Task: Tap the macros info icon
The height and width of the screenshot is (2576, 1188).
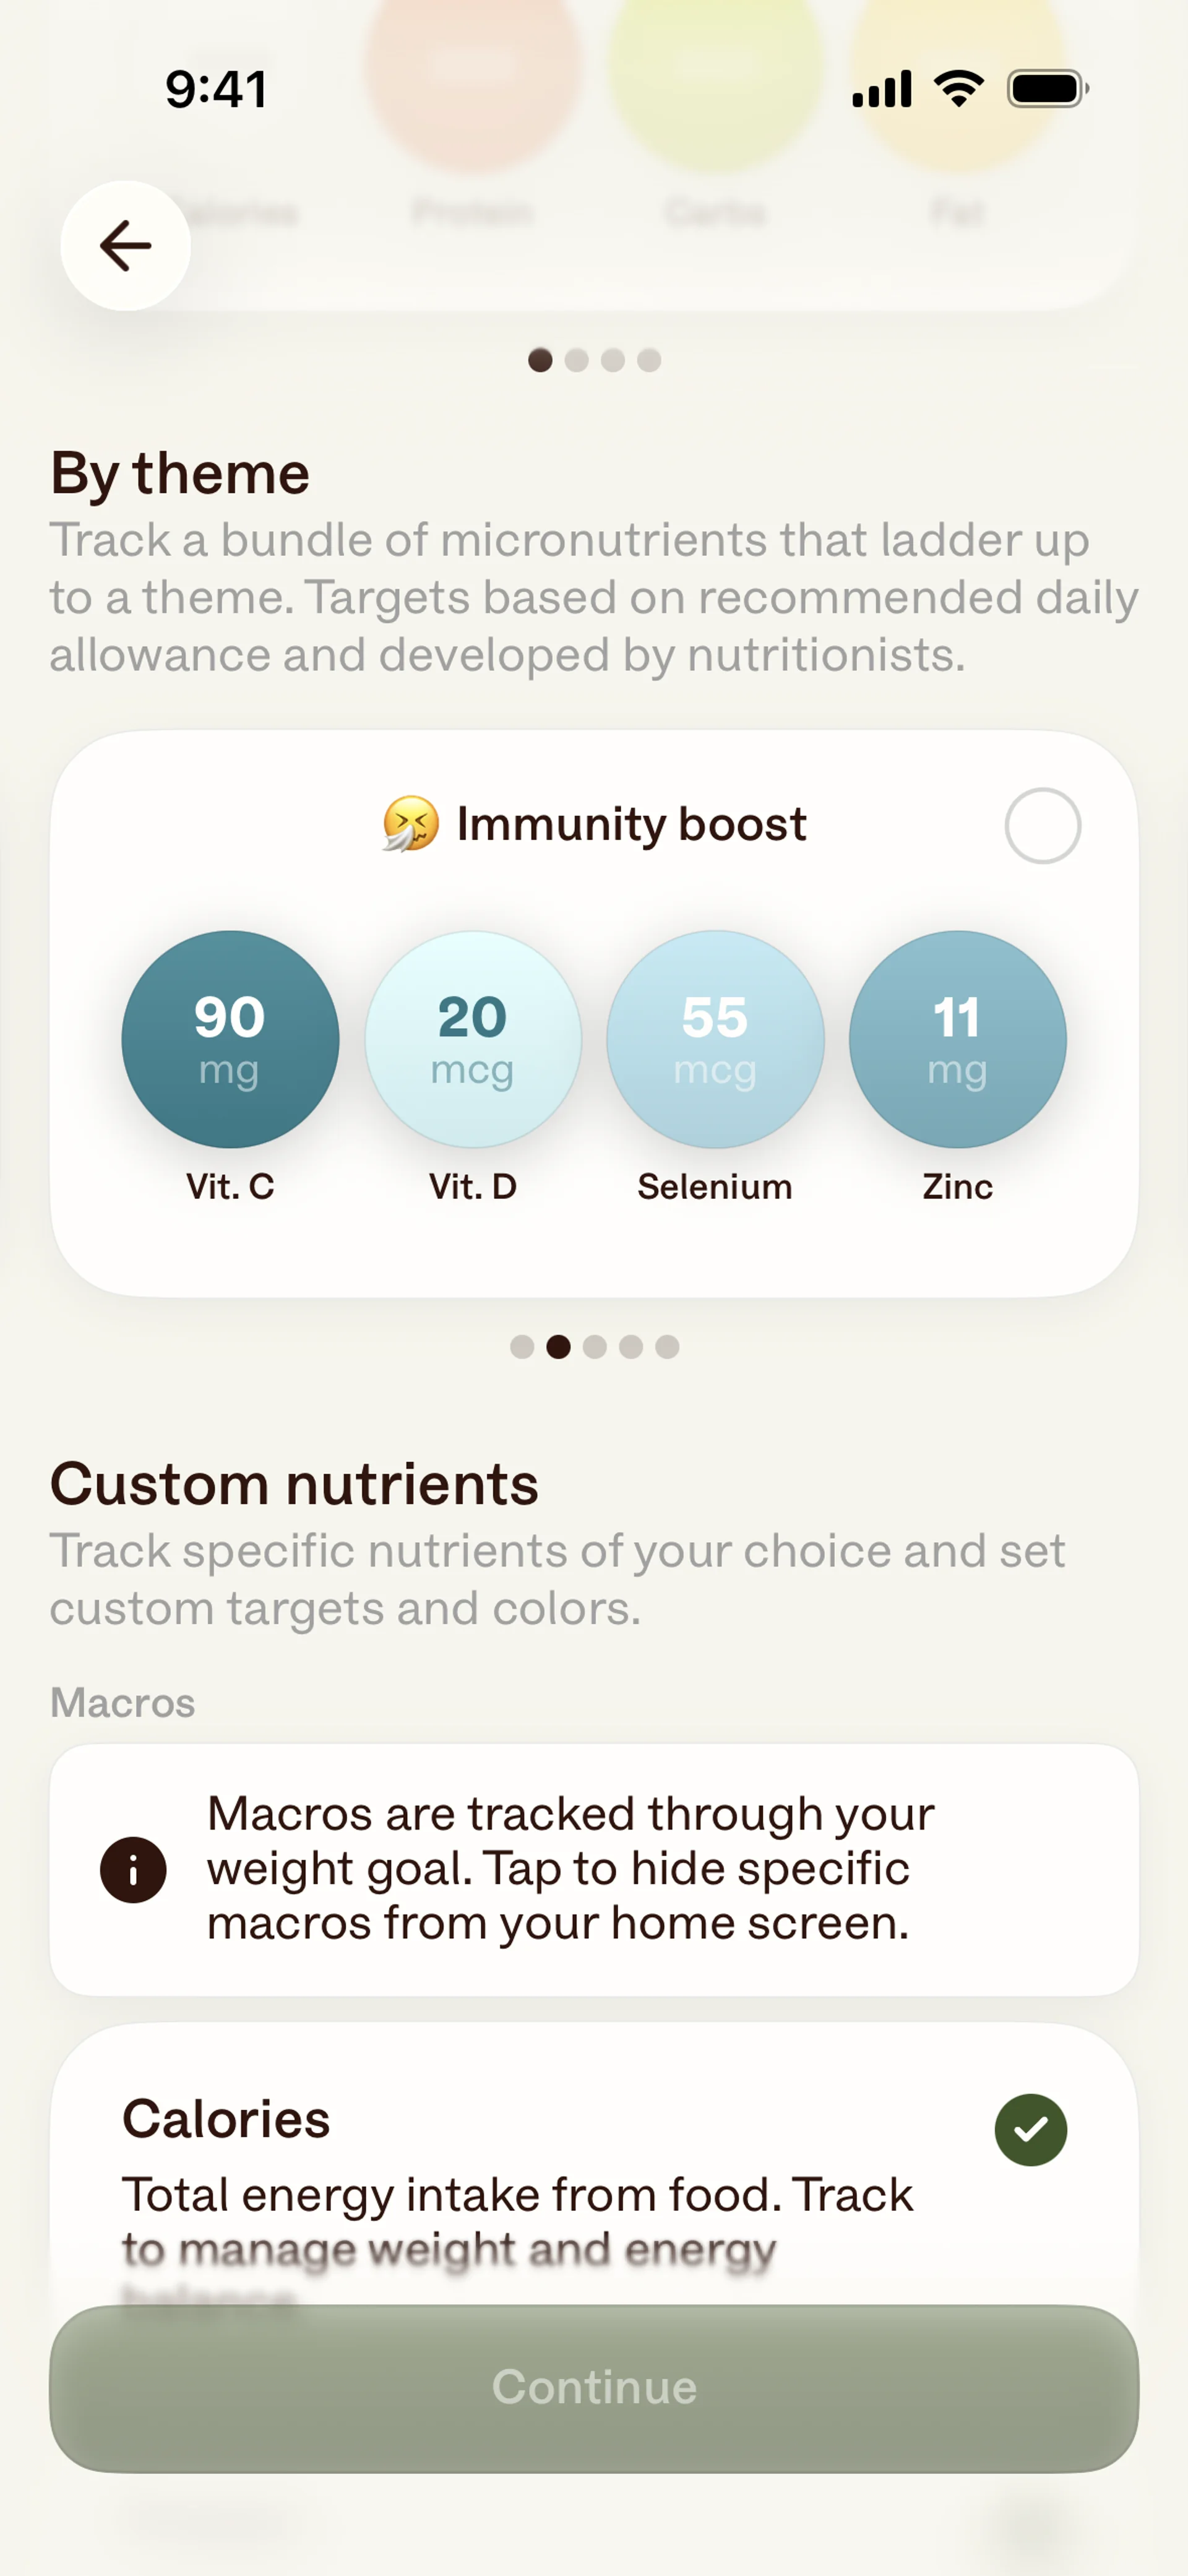Action: point(133,1869)
